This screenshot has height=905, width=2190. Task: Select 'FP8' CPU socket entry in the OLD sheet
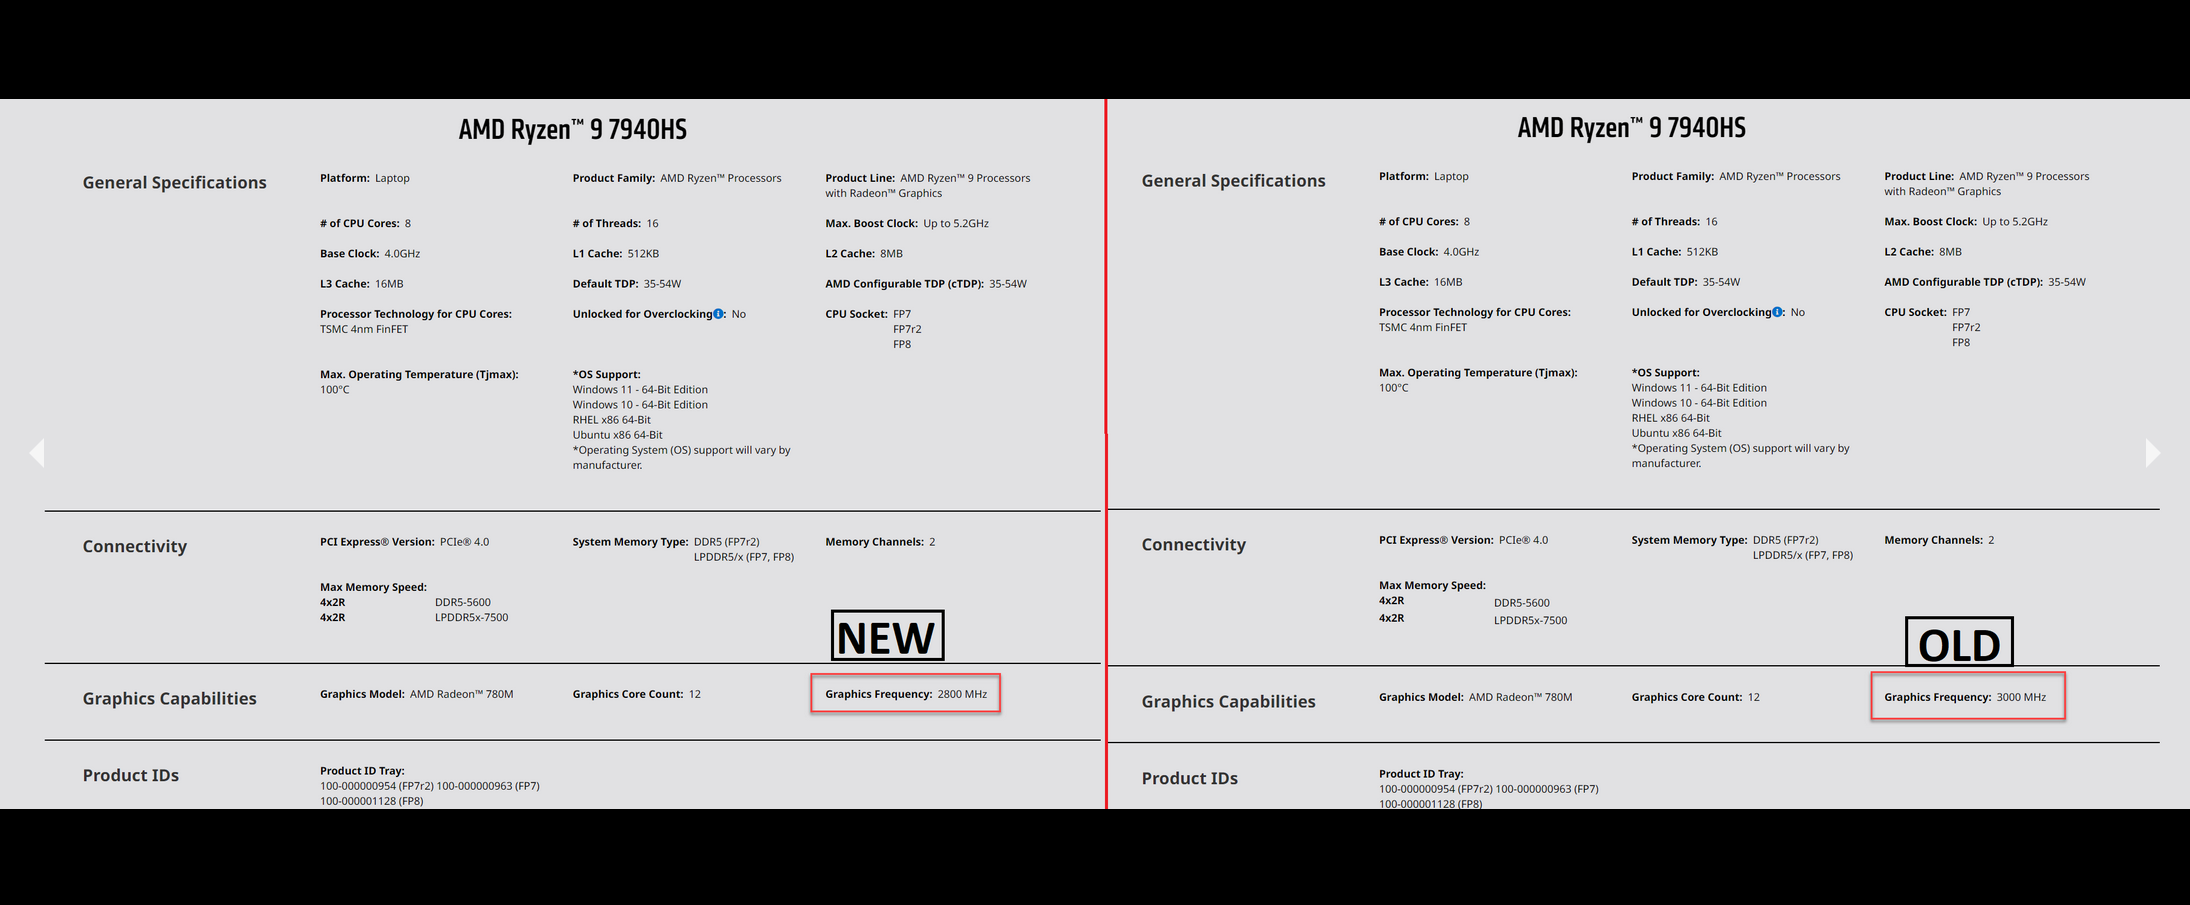[x=1961, y=342]
